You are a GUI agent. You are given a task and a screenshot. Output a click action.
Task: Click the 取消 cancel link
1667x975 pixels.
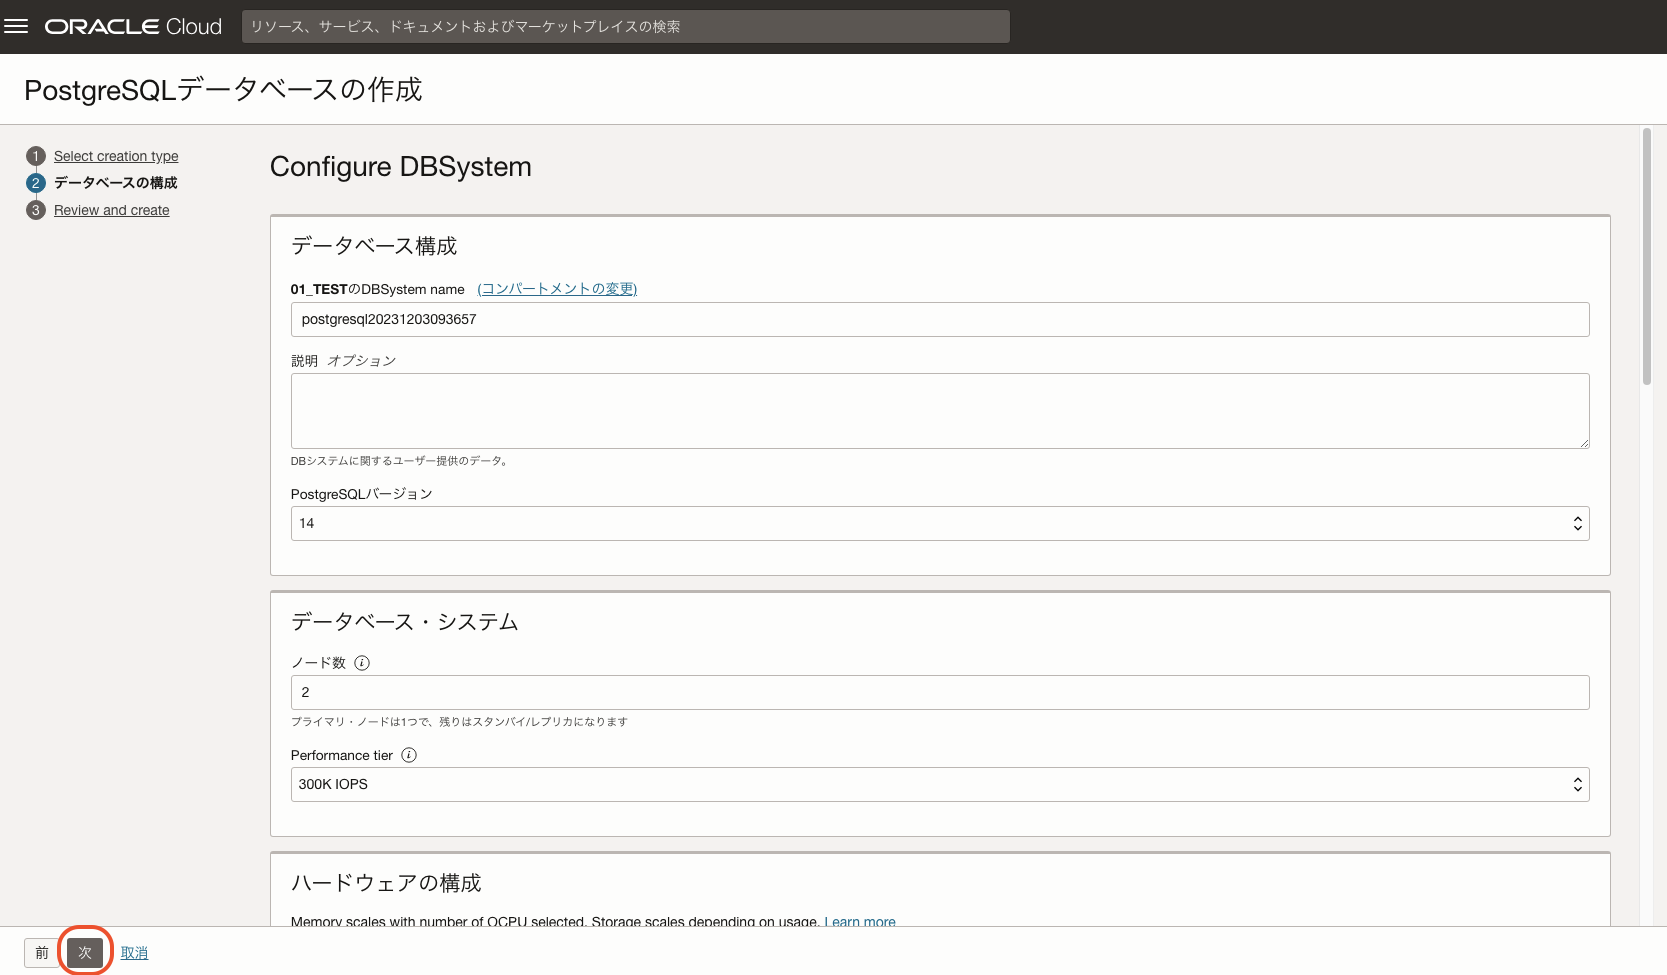pyautogui.click(x=134, y=953)
